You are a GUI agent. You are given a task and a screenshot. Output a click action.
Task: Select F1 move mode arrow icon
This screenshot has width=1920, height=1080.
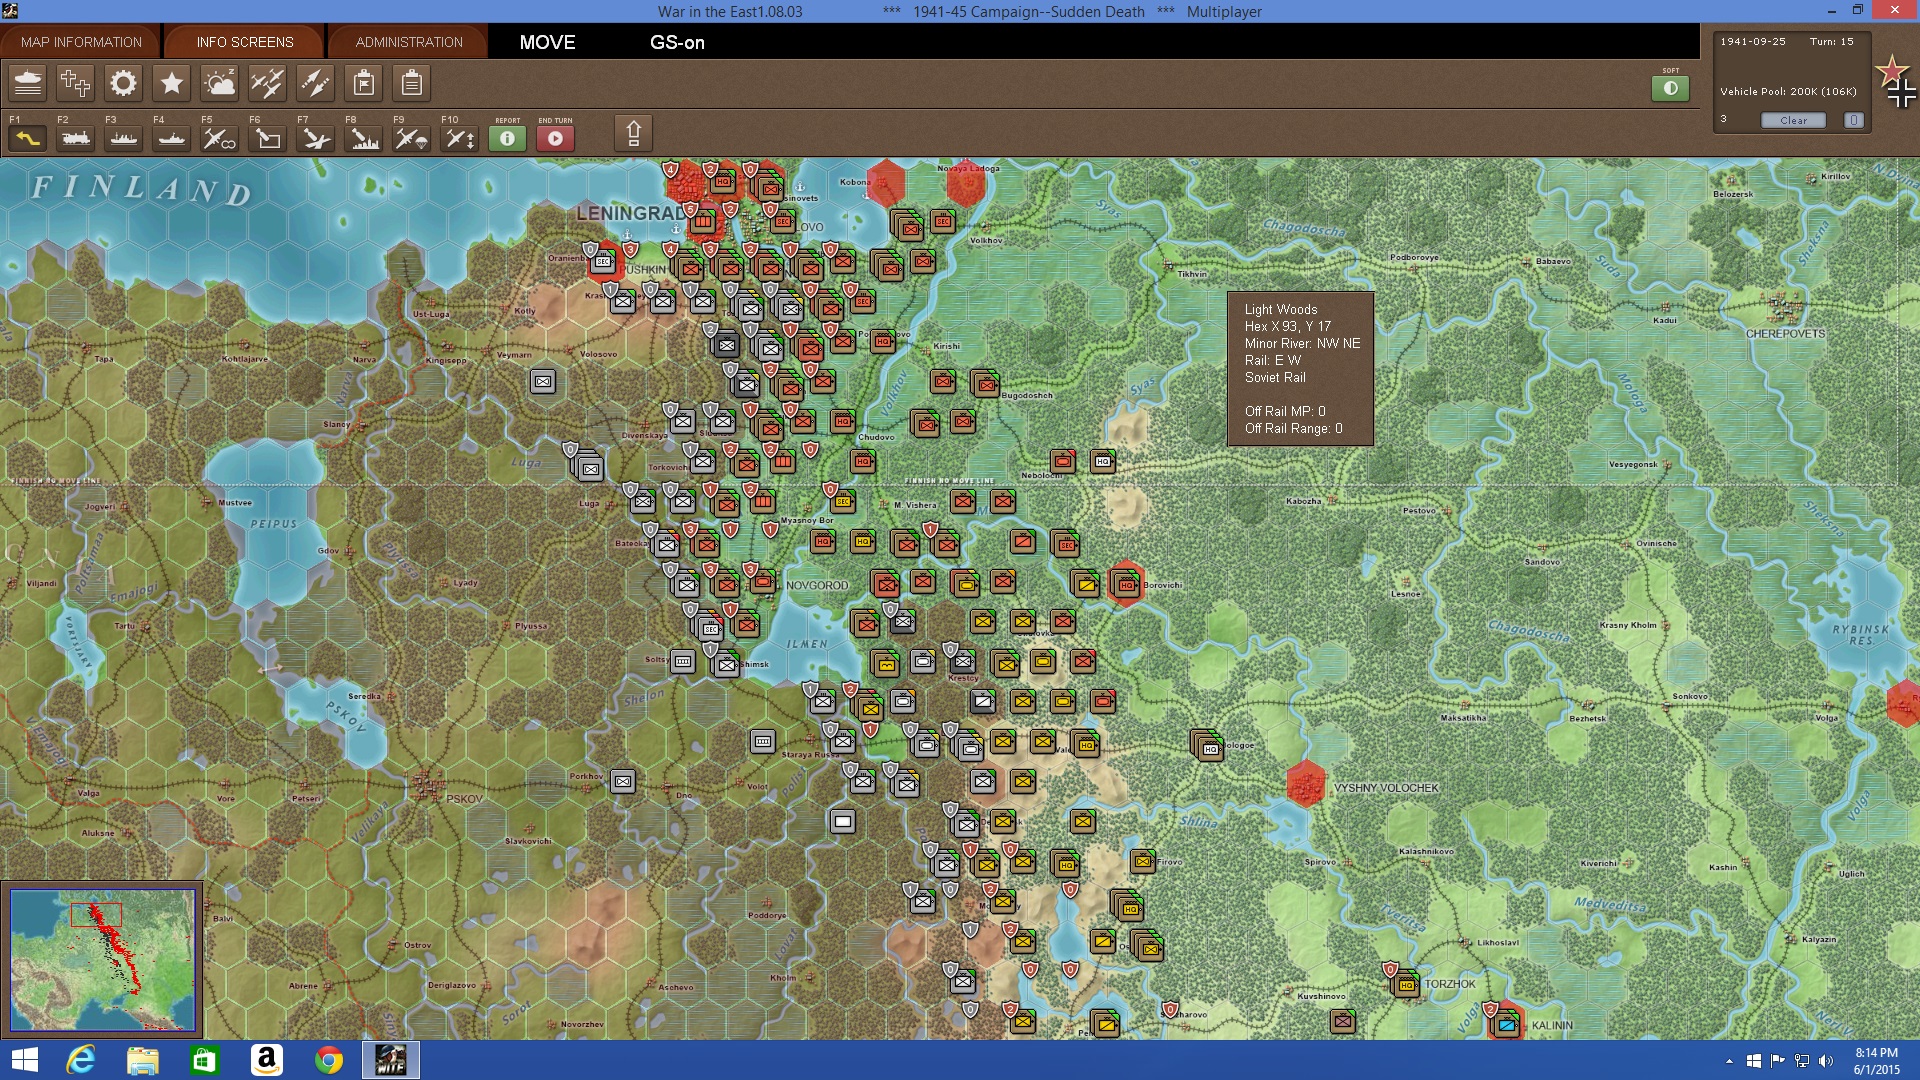(x=28, y=138)
